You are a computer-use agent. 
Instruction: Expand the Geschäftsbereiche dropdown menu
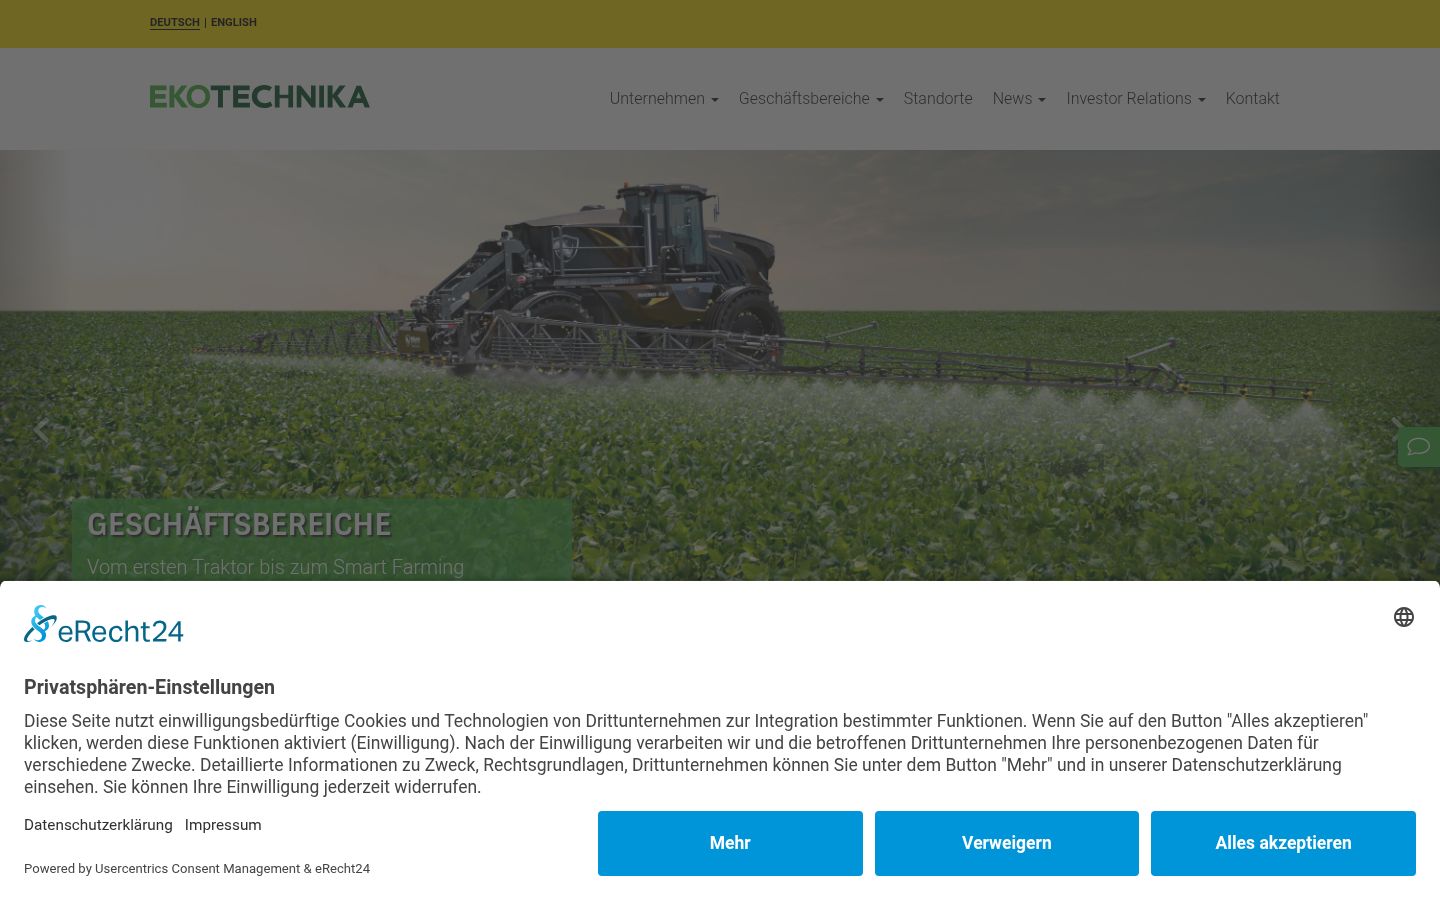pyautogui.click(x=811, y=98)
